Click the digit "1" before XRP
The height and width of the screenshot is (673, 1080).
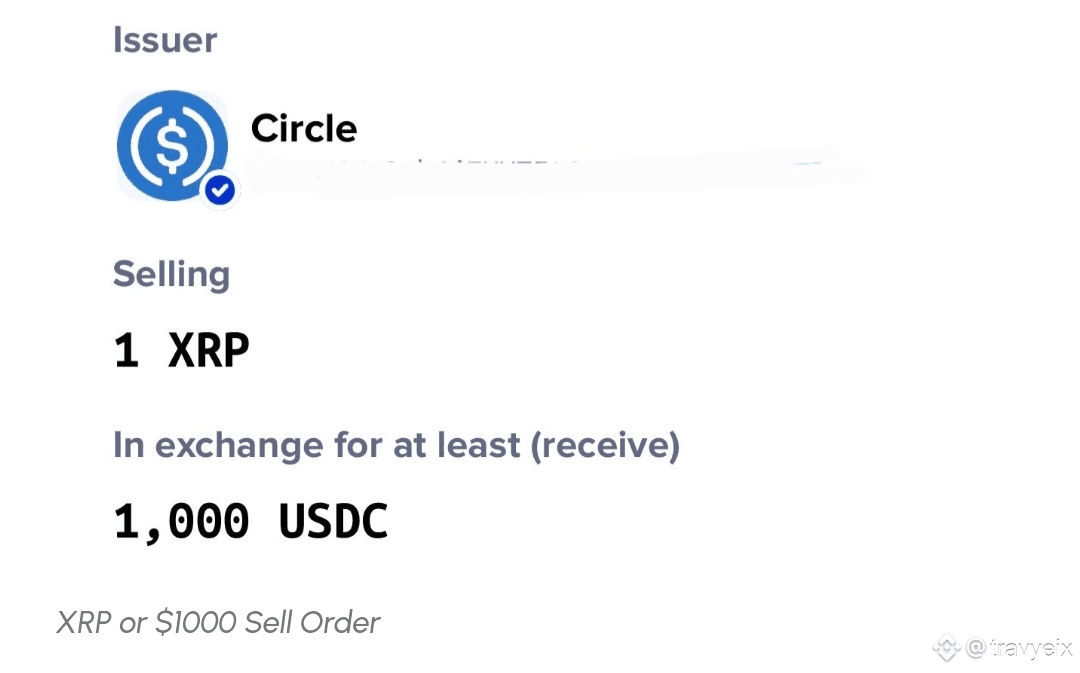click(126, 351)
